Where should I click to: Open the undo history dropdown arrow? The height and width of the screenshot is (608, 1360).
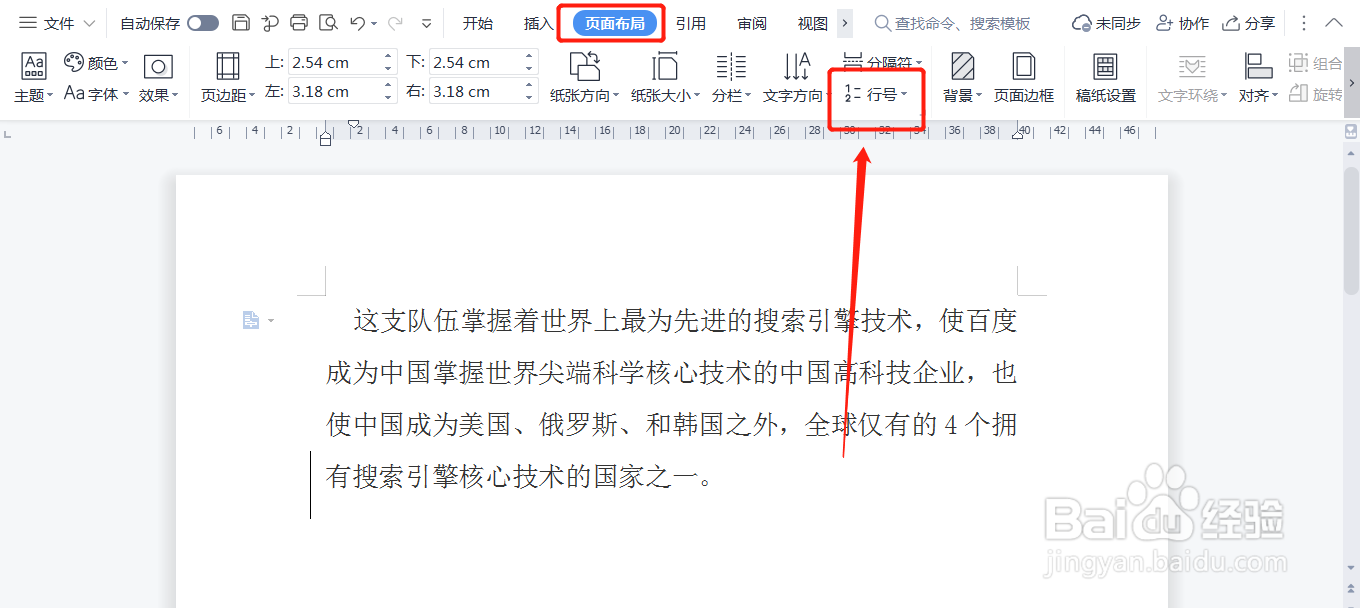click(x=374, y=23)
